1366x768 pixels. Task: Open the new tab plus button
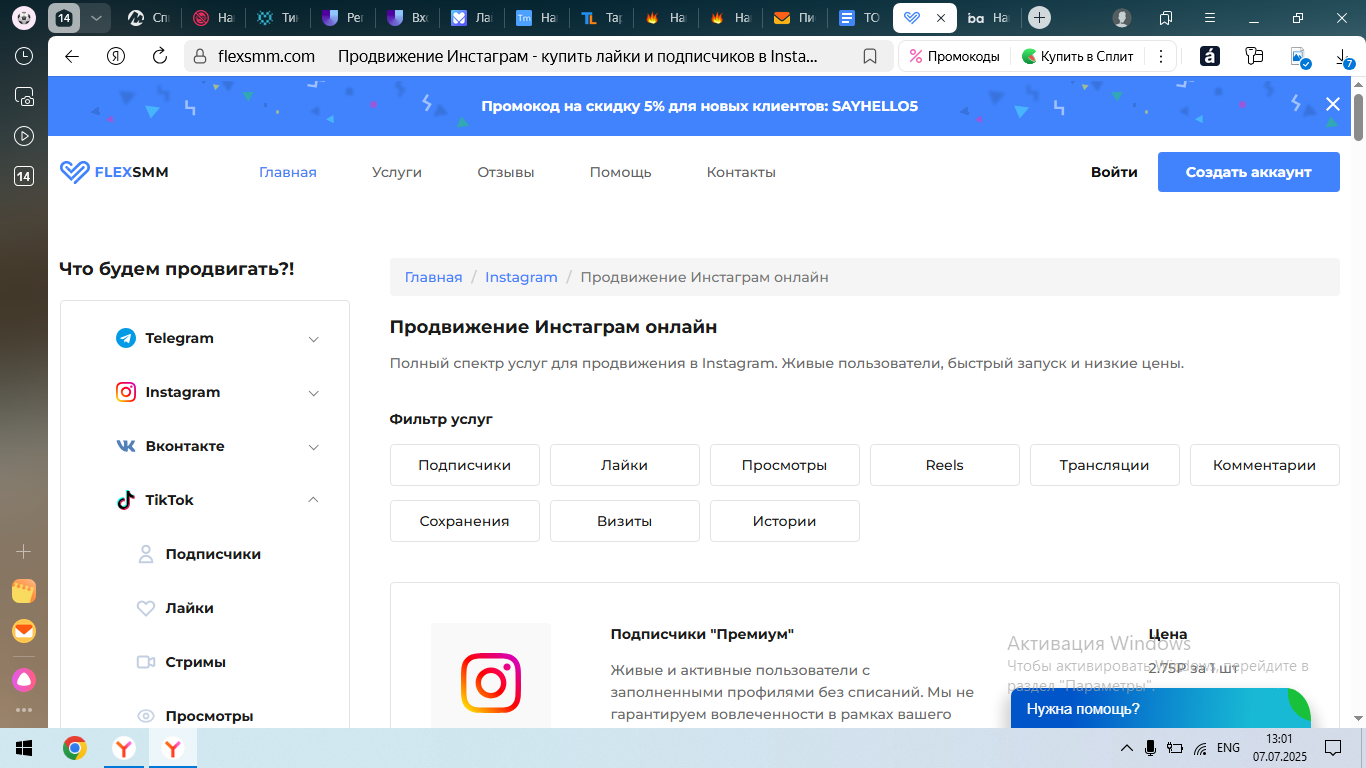(x=1040, y=17)
